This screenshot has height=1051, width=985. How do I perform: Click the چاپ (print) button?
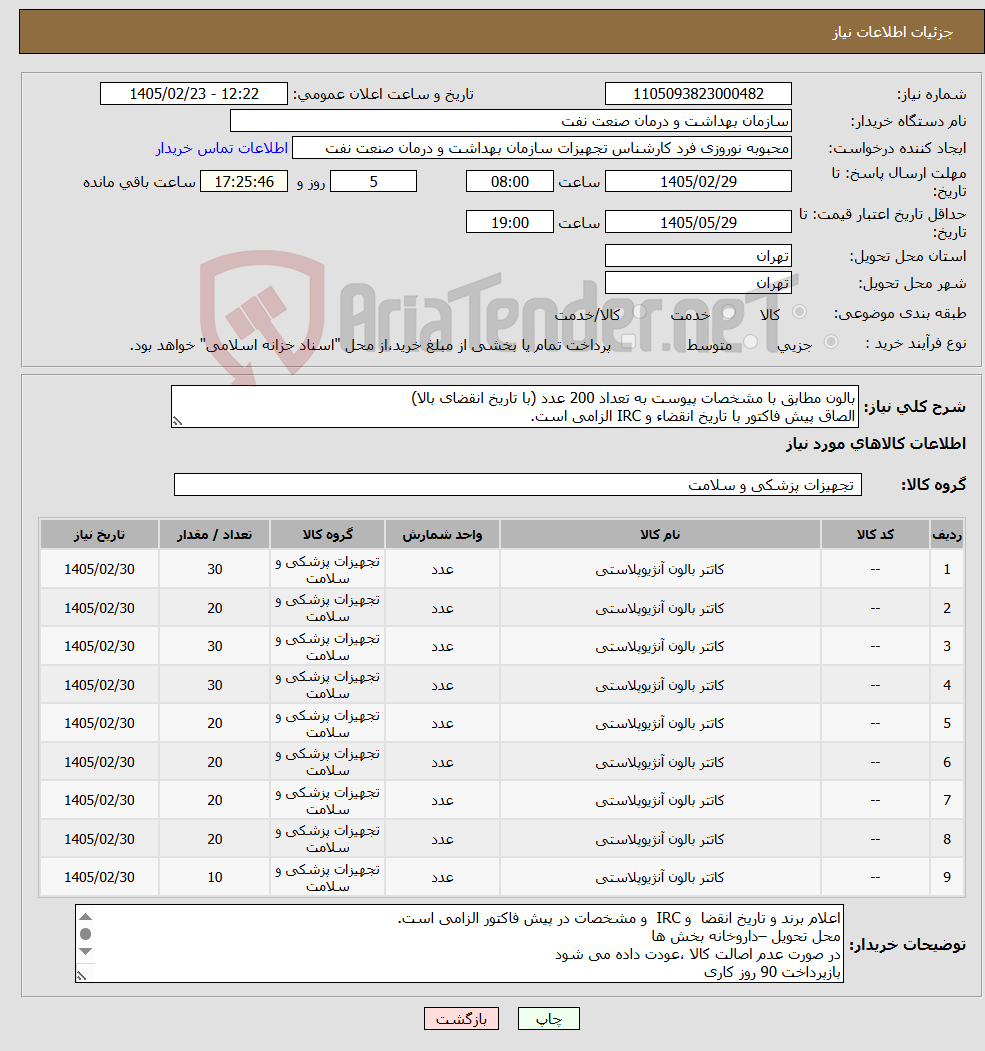click(x=548, y=1019)
